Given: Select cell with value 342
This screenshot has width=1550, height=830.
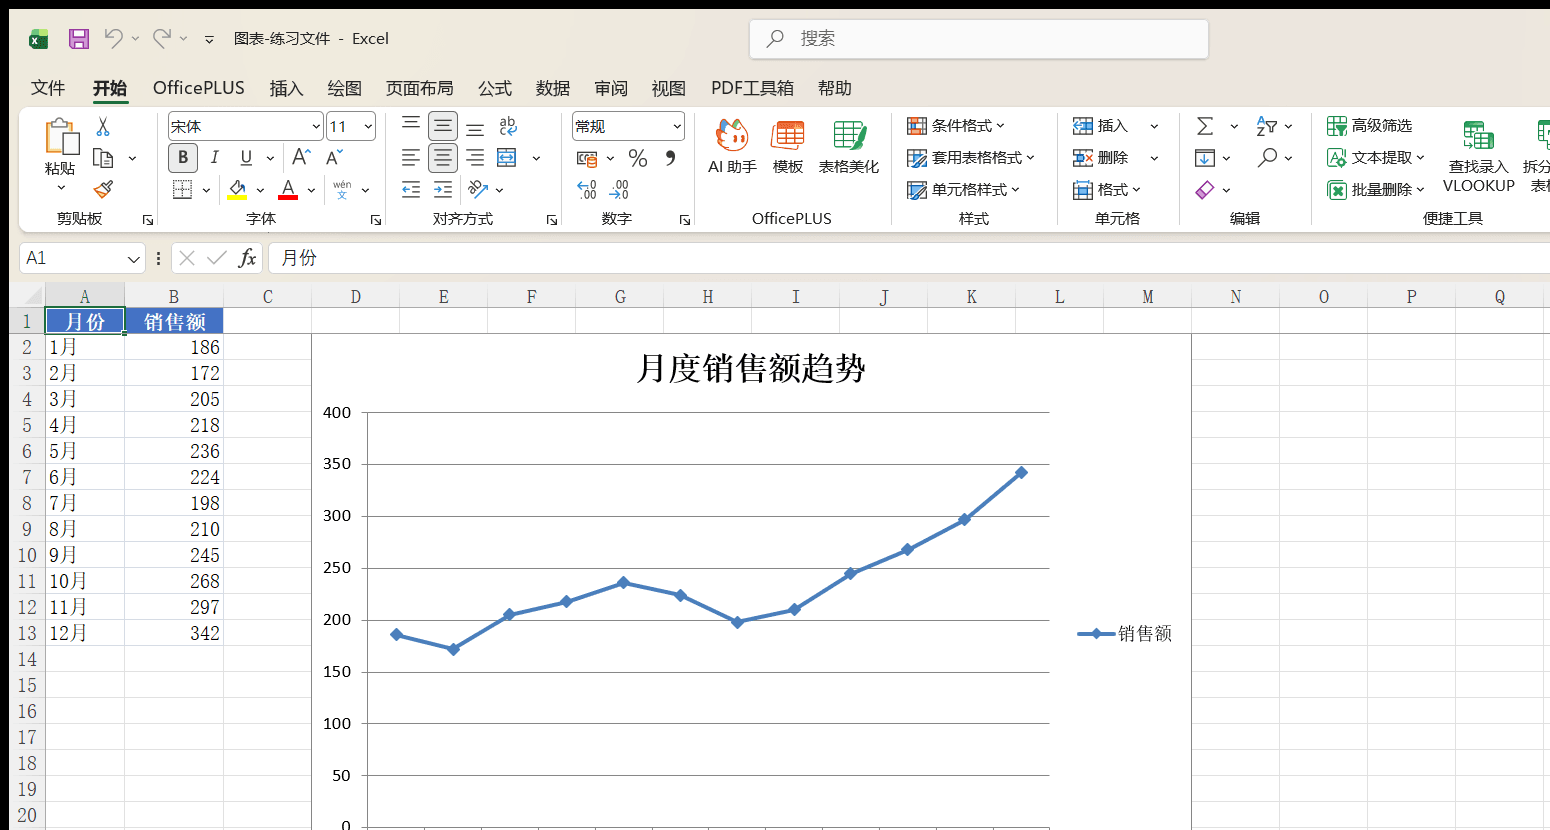Looking at the screenshot, I should (174, 633).
